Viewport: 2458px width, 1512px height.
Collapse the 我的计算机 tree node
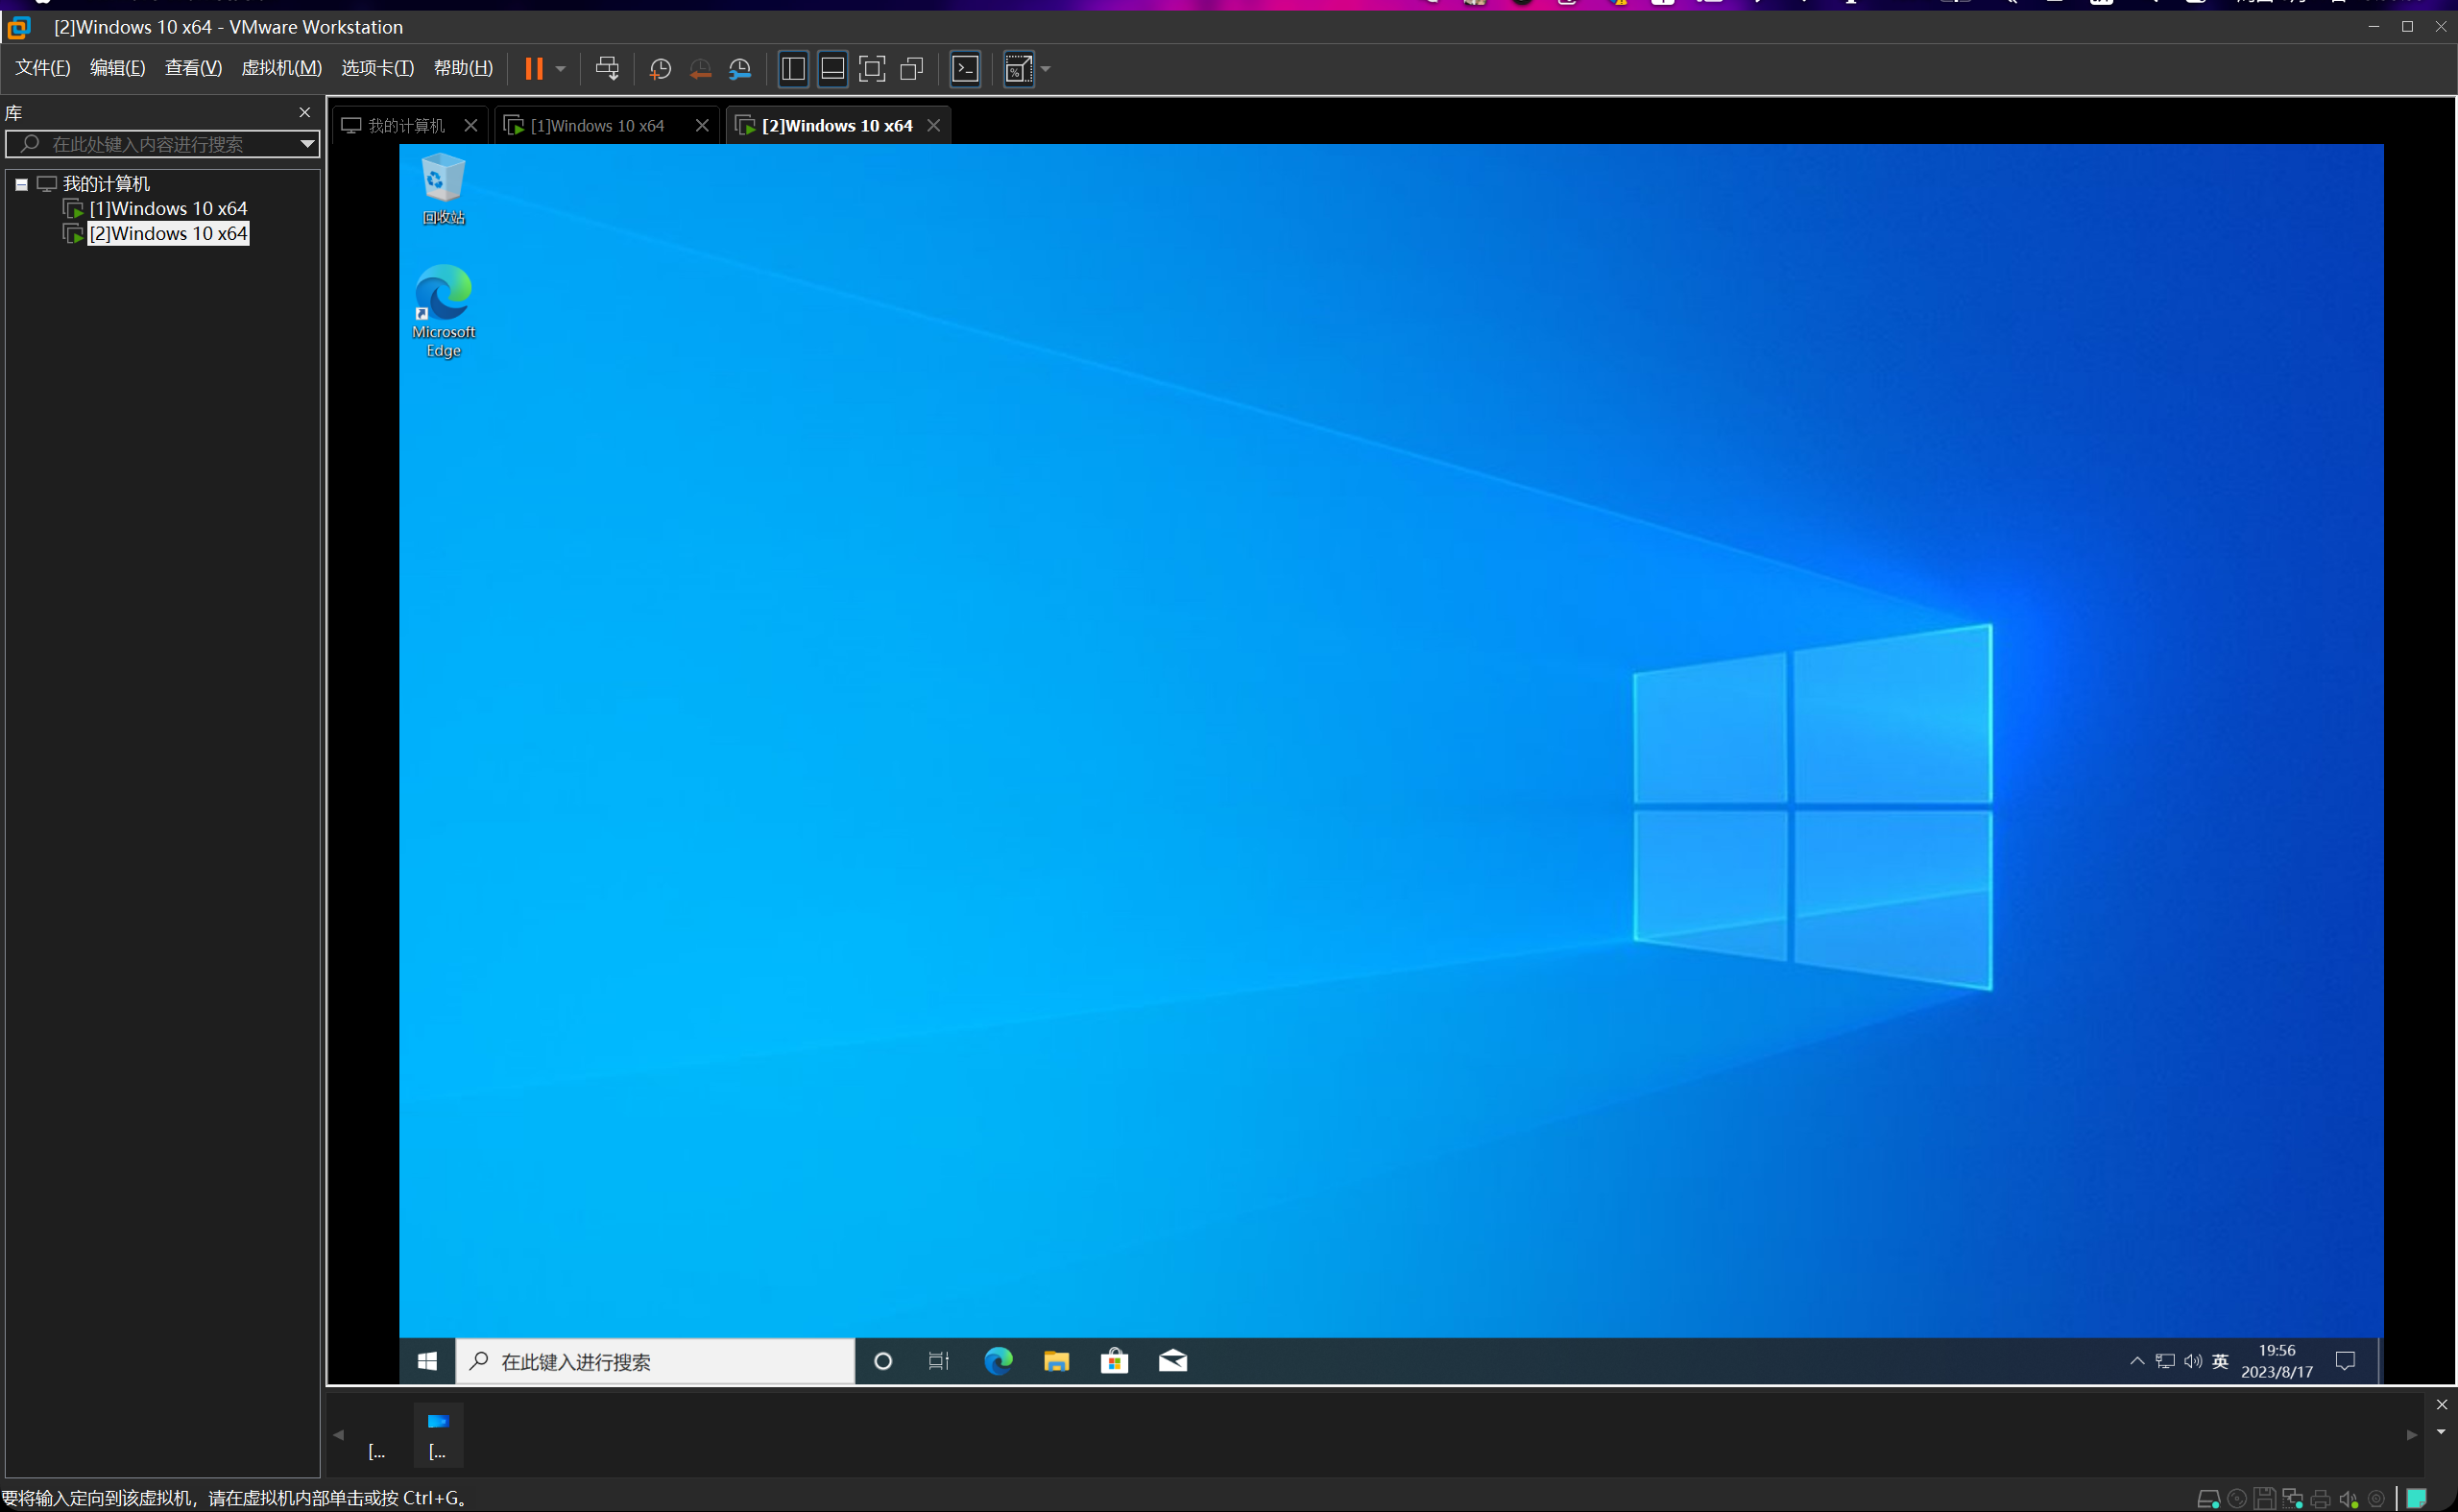[21, 184]
